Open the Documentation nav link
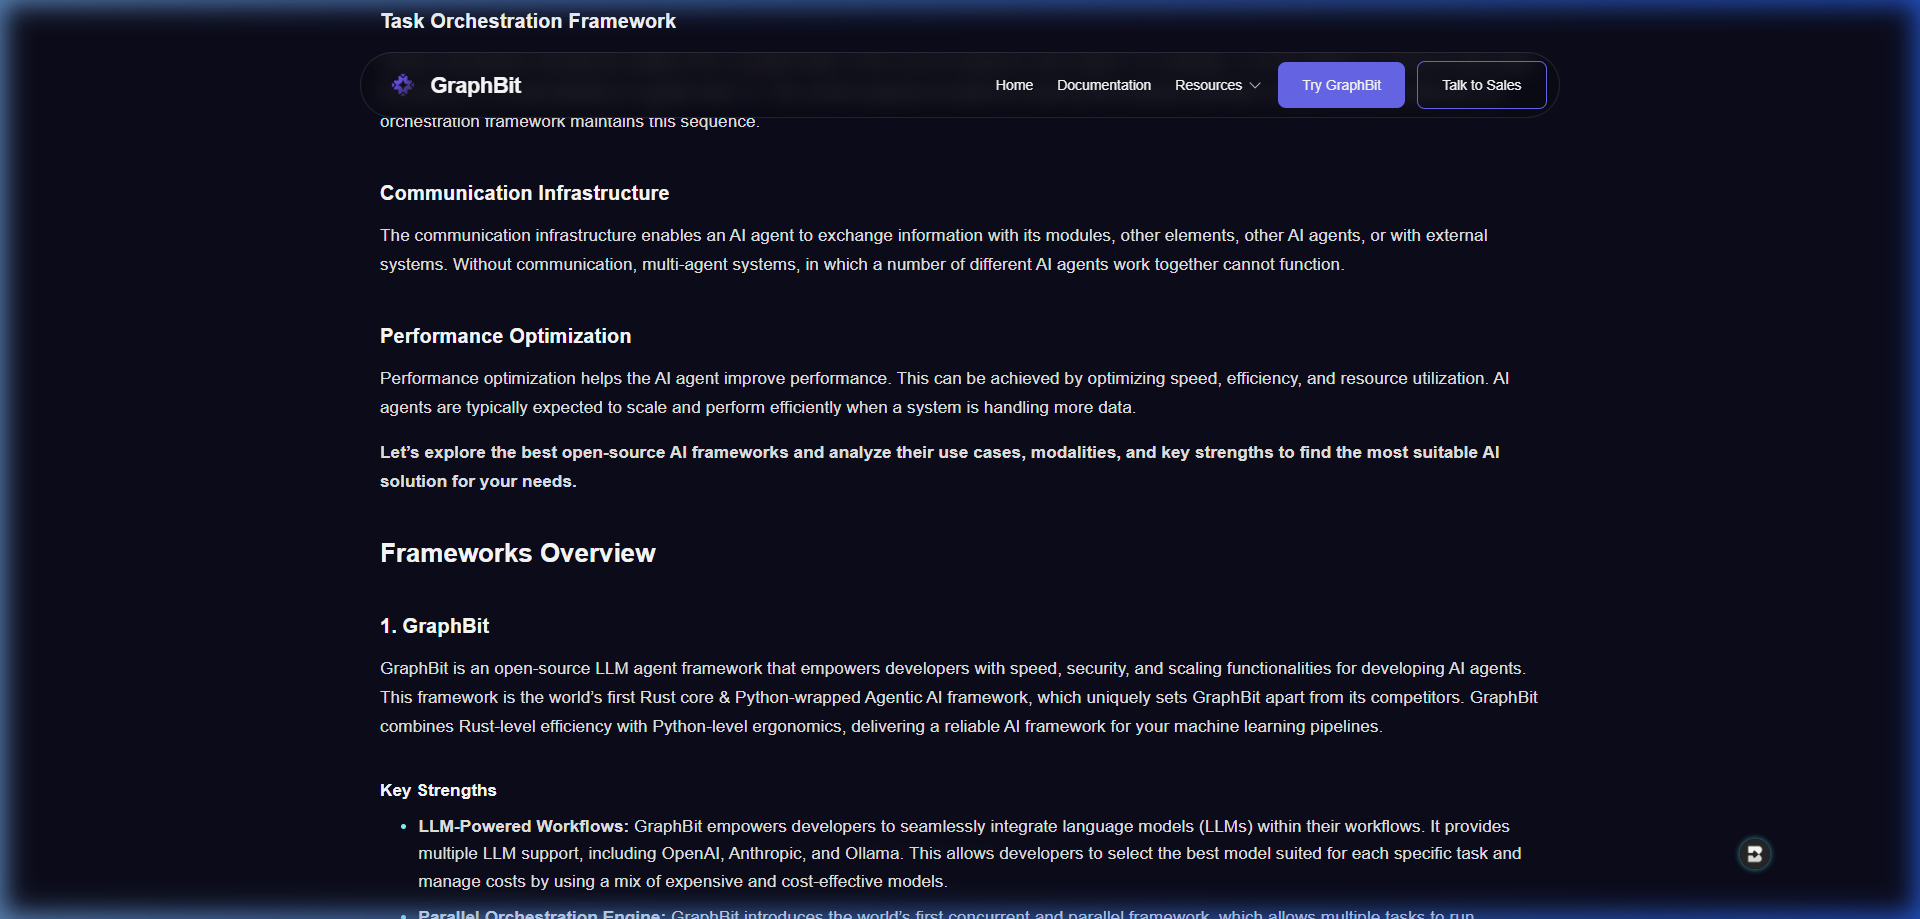The image size is (1920, 919). point(1104,85)
